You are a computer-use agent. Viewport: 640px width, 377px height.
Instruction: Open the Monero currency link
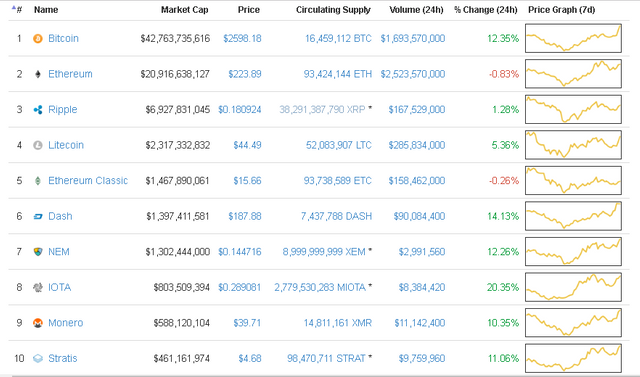(65, 323)
